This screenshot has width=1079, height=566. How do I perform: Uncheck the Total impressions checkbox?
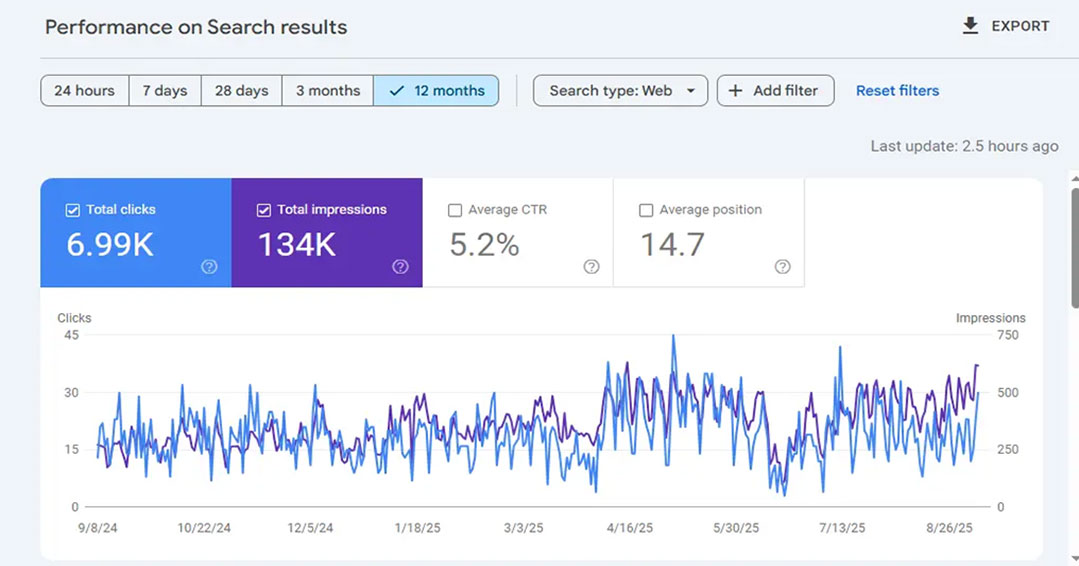[x=264, y=210]
